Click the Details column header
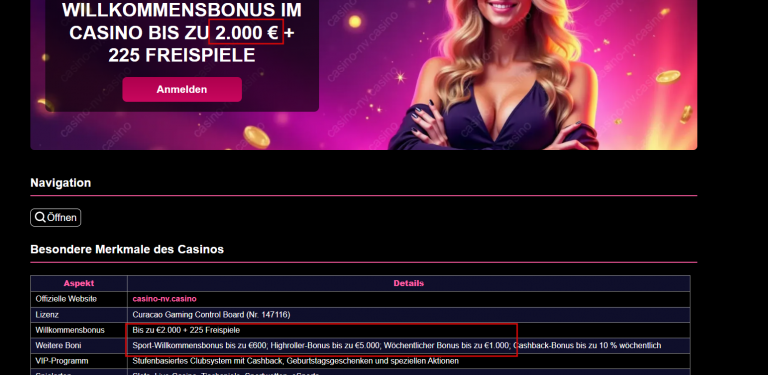Screen dimensions: 768x375 click(x=408, y=283)
